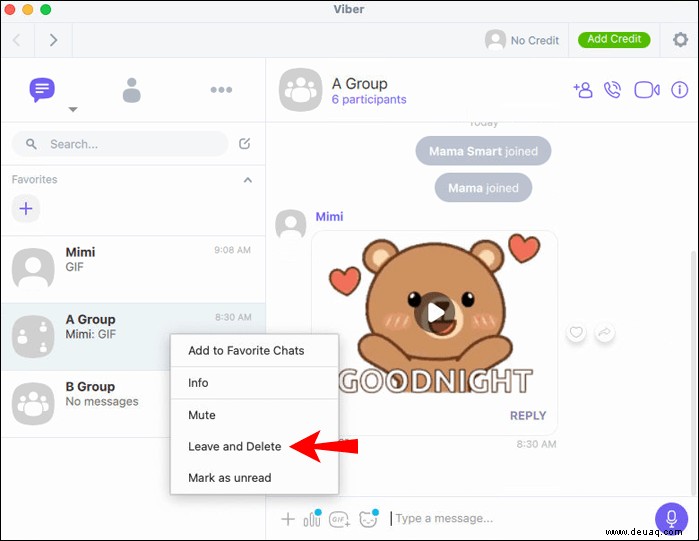The width and height of the screenshot is (699, 541).
Task: Open the Contacts tab icon
Action: click(132, 90)
